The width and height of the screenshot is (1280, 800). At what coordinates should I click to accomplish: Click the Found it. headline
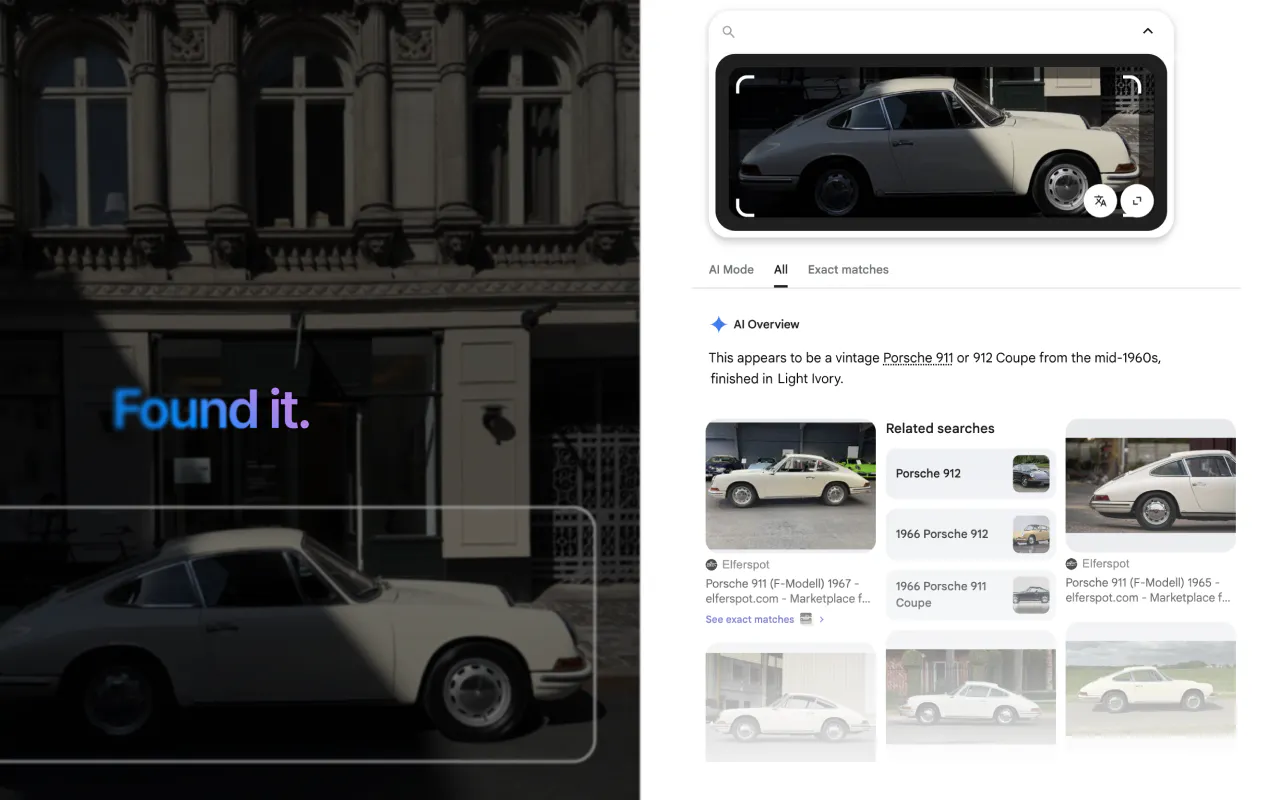211,409
